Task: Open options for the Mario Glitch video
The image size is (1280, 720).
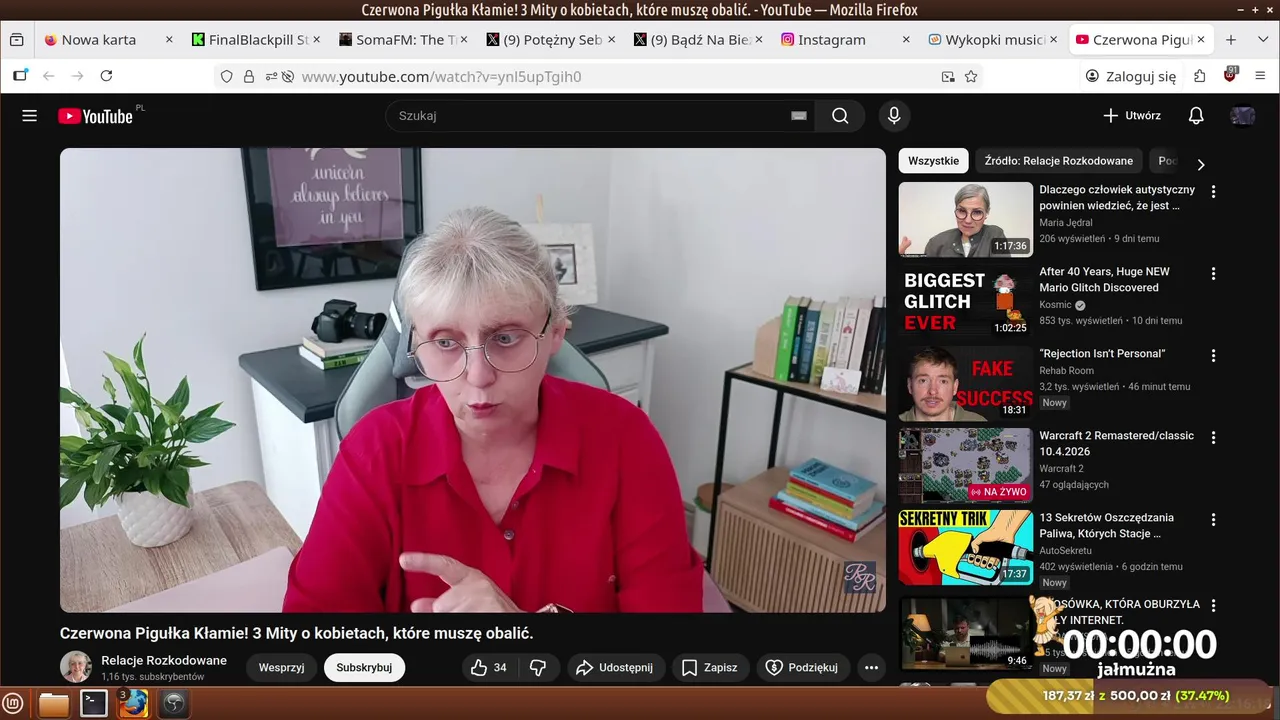Action: pyautogui.click(x=1214, y=273)
